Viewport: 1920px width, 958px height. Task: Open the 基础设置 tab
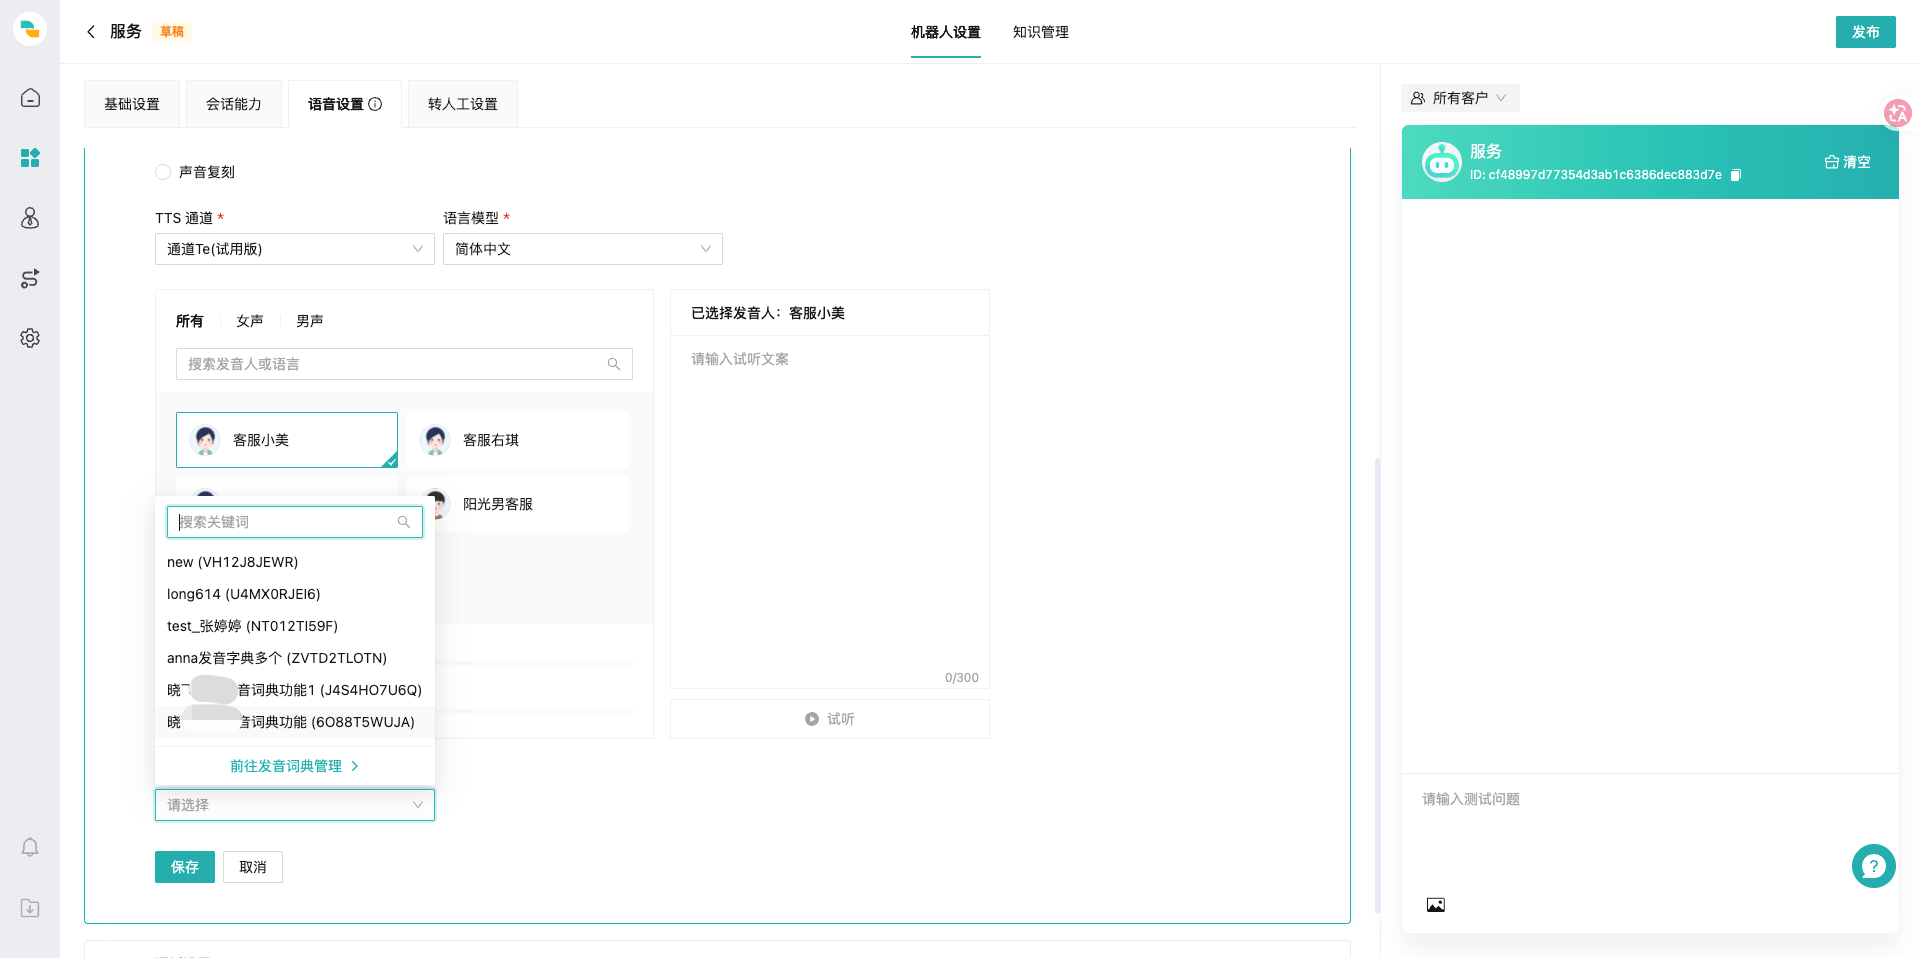pyautogui.click(x=132, y=104)
